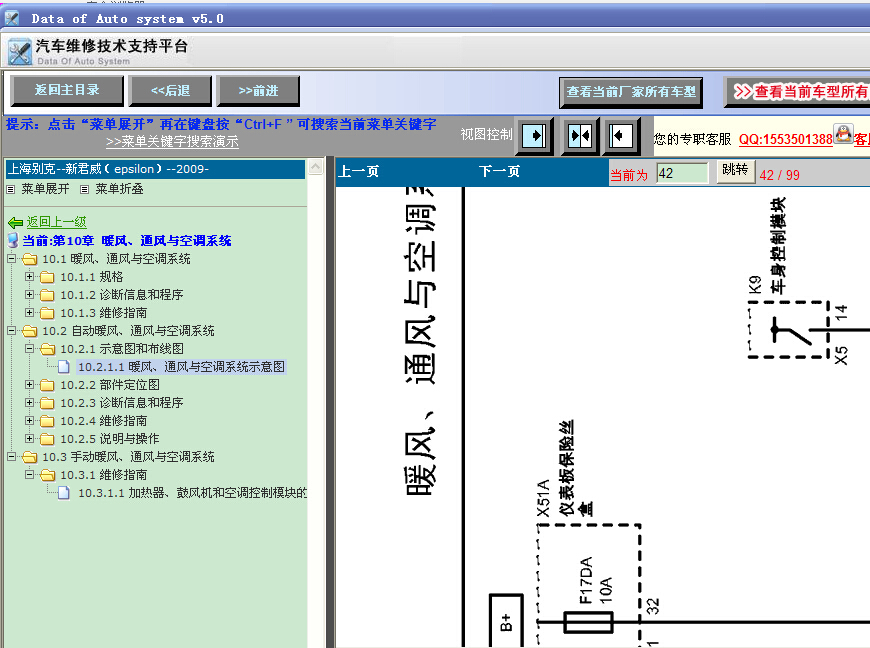The image size is (870, 648).
Task: Open 10.2.1.1 暖风、通风与空调系统示意图
Action: tap(181, 367)
